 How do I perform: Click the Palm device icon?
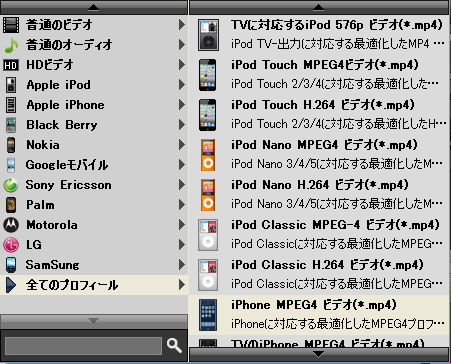click(x=11, y=205)
